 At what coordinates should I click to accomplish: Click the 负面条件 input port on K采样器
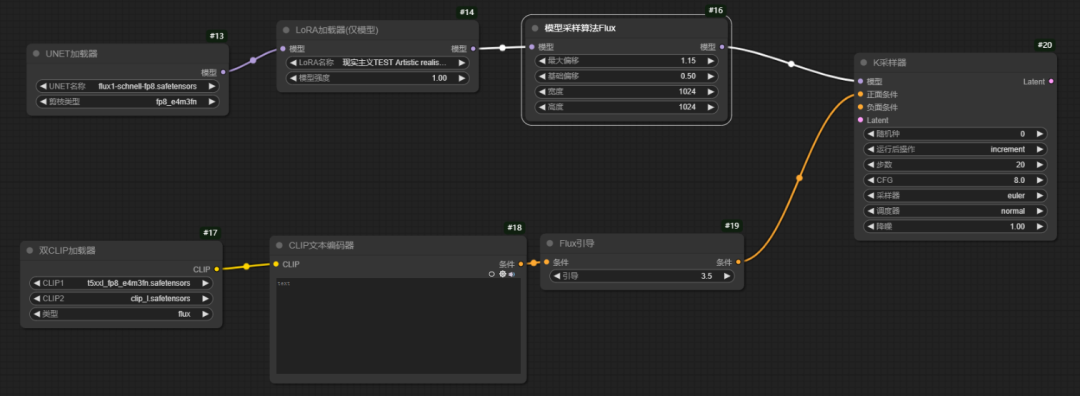(860, 107)
